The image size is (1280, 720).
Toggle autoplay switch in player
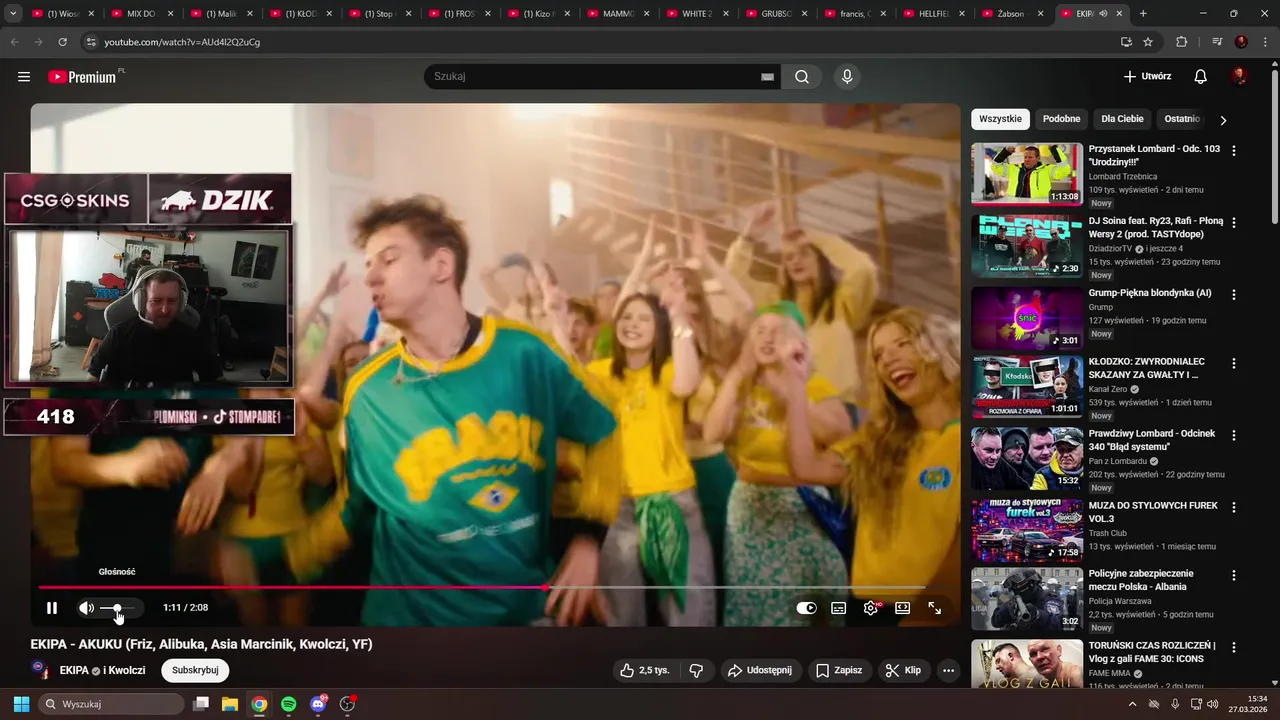(806, 608)
